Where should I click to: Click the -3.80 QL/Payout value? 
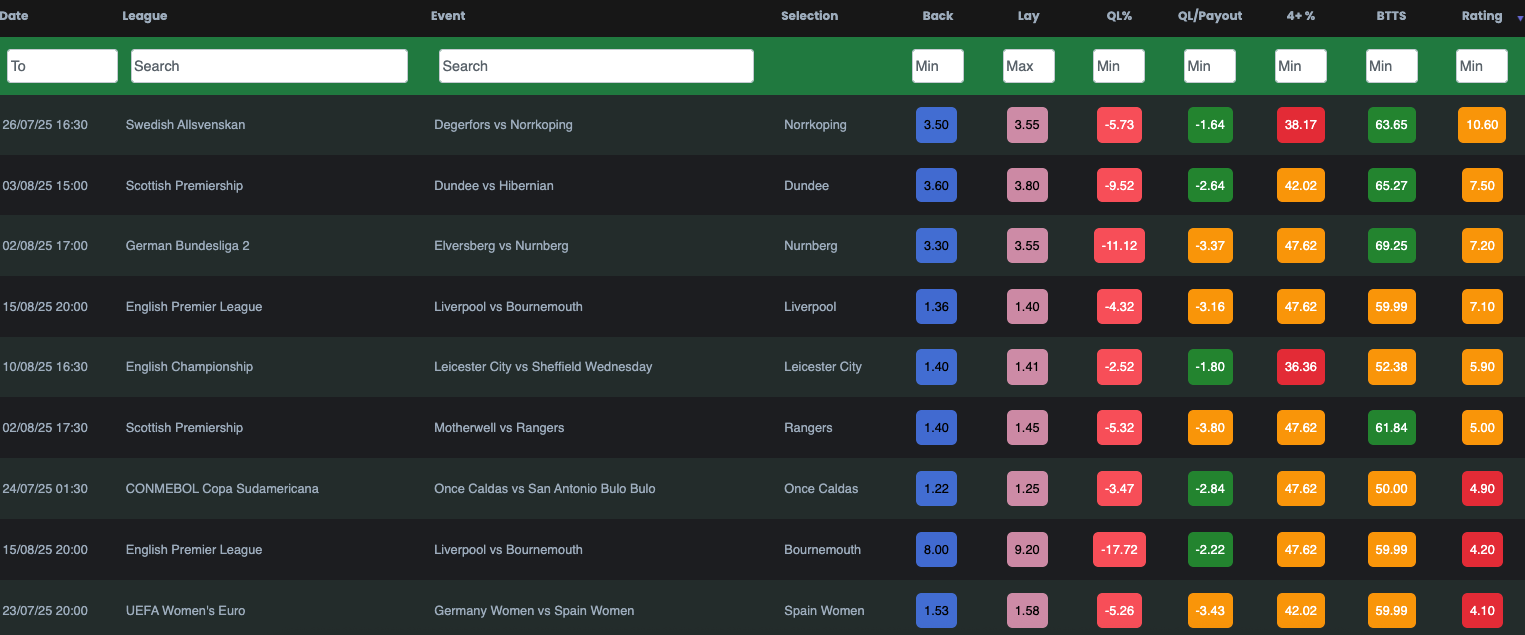1211,428
